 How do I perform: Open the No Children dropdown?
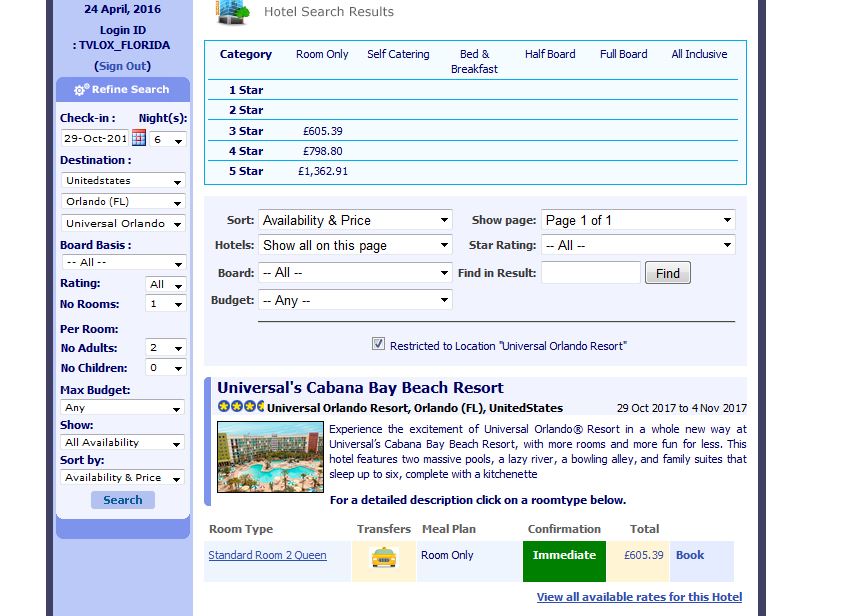[165, 368]
